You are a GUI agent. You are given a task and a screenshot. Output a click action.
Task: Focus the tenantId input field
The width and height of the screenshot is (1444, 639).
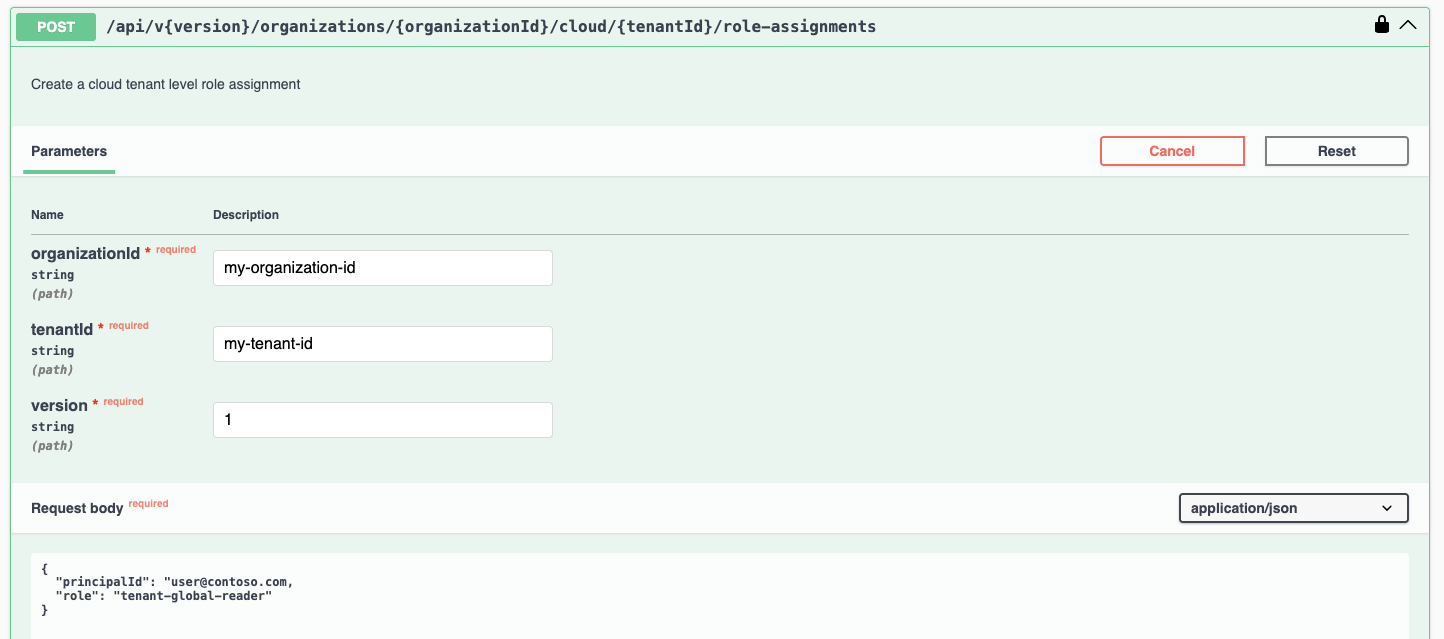tap(382, 344)
